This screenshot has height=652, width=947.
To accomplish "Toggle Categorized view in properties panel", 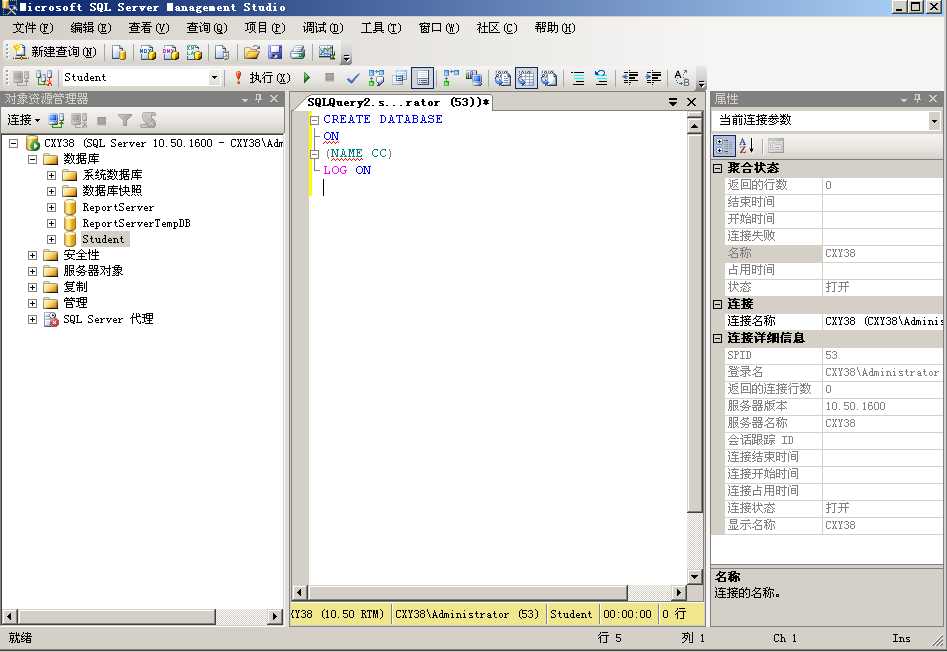I will 724,145.
